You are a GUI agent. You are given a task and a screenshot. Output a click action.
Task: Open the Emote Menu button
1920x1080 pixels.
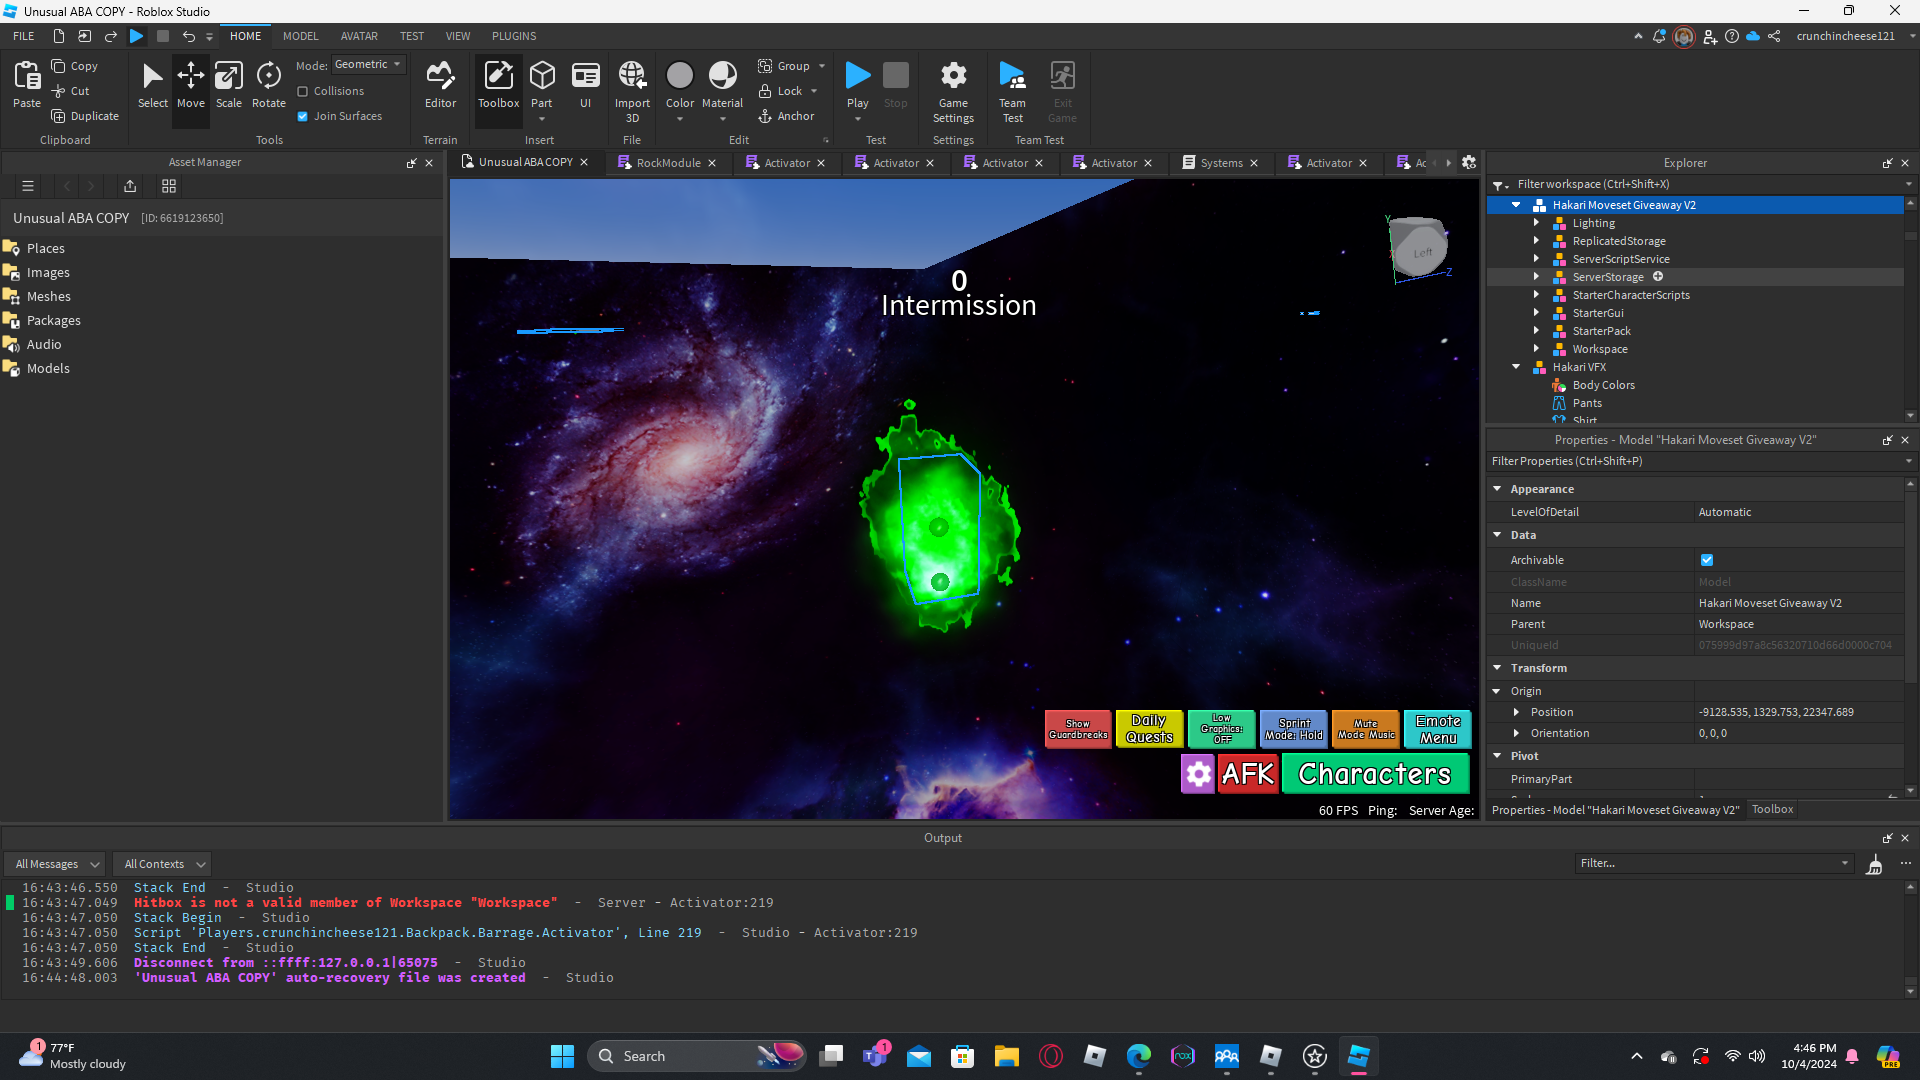[1438, 729]
